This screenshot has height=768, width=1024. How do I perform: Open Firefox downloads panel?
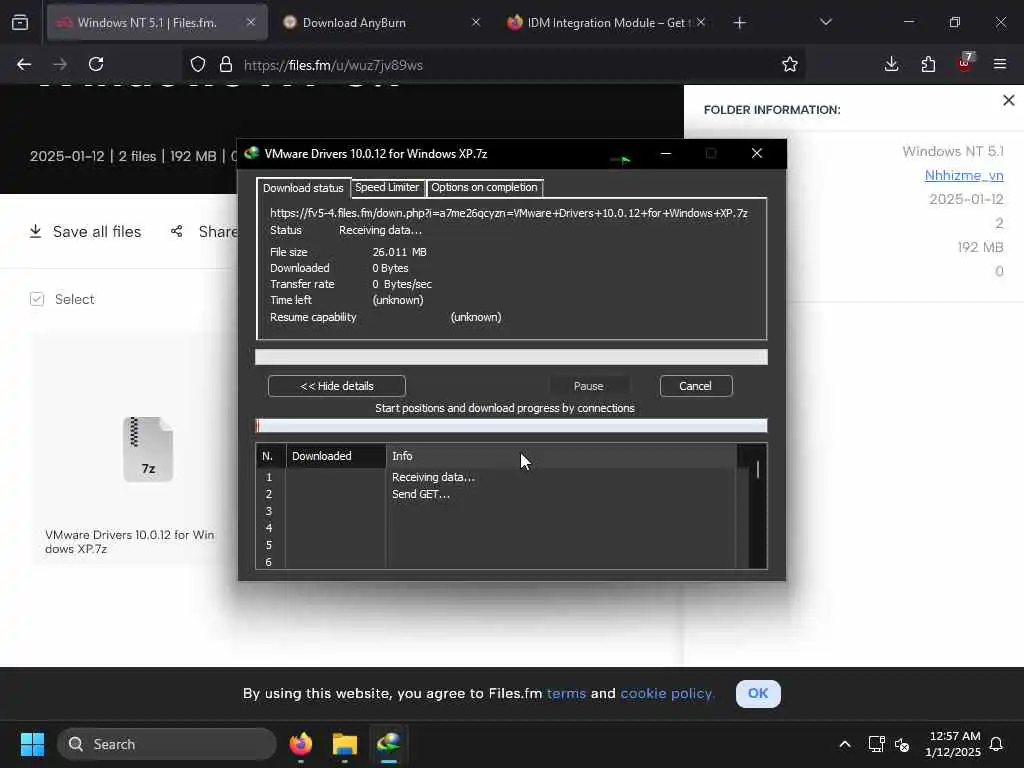(x=891, y=64)
